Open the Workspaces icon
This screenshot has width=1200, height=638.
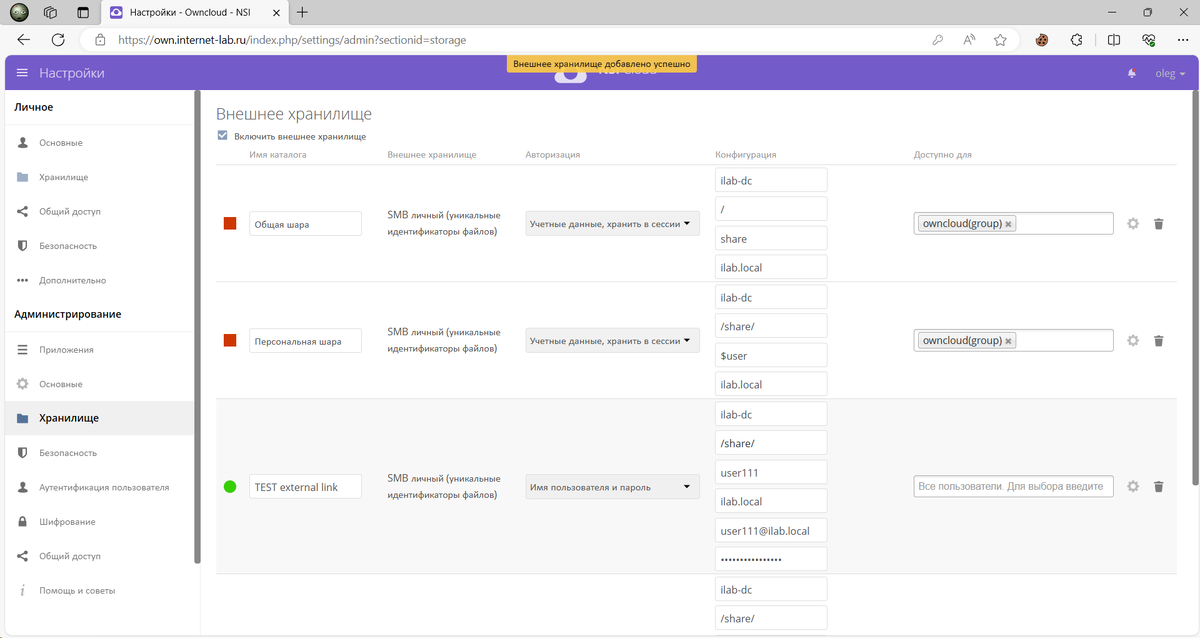[x=51, y=13]
